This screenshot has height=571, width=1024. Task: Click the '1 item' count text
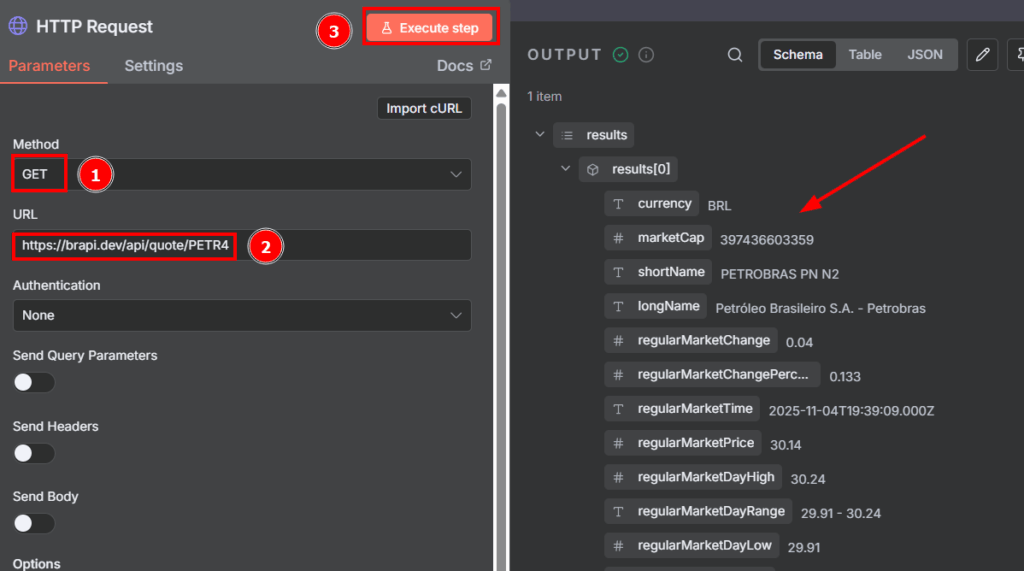click(545, 97)
